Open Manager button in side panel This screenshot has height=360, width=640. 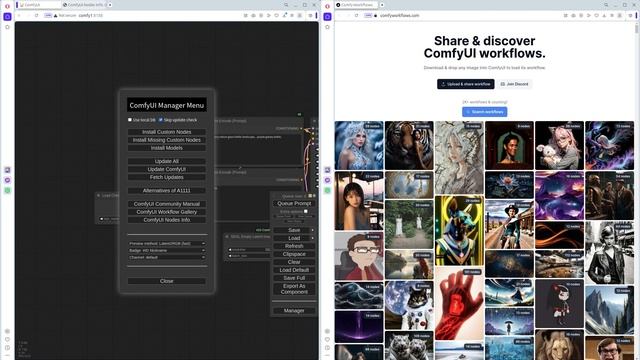click(294, 311)
